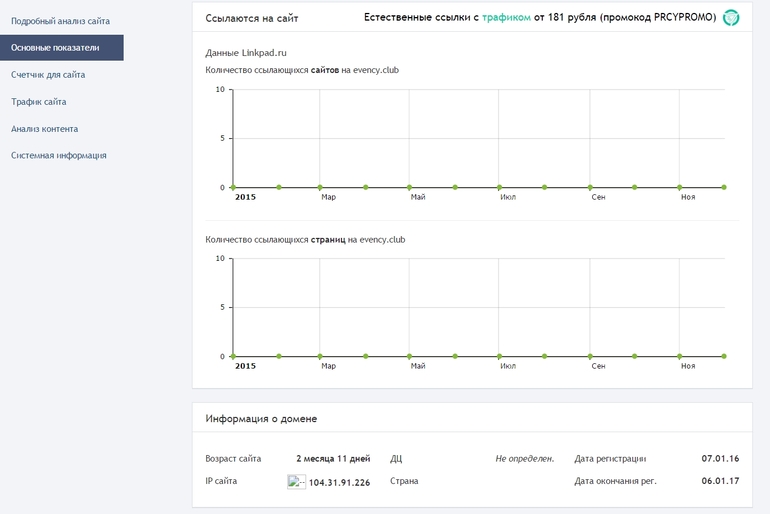The height and width of the screenshot is (514, 770).
Task: Go to "Счетчик для сайта" section
Action: click(48, 74)
